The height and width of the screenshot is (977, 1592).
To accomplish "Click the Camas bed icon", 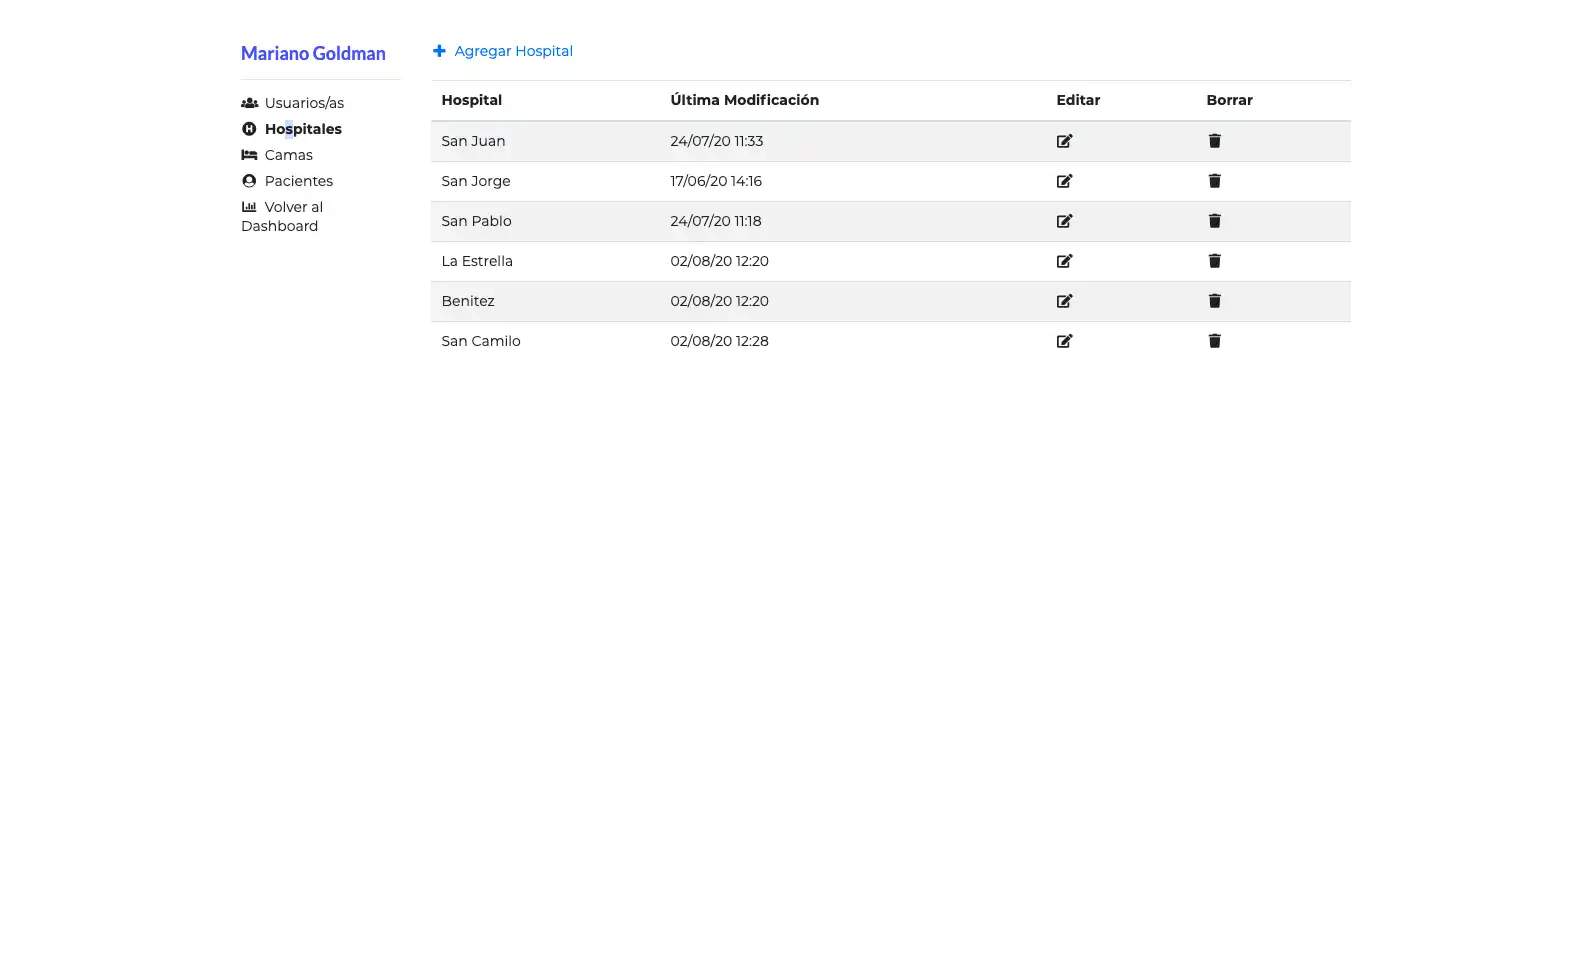I will click(249, 155).
